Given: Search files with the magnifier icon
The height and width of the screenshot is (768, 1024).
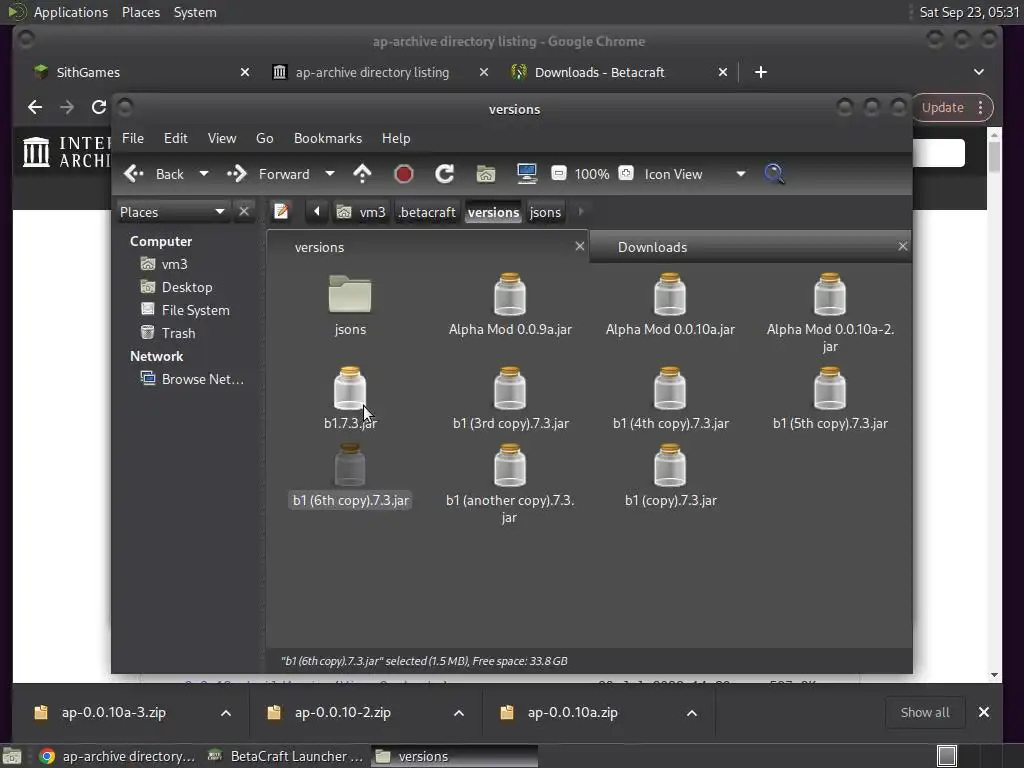Looking at the screenshot, I should click(x=774, y=174).
